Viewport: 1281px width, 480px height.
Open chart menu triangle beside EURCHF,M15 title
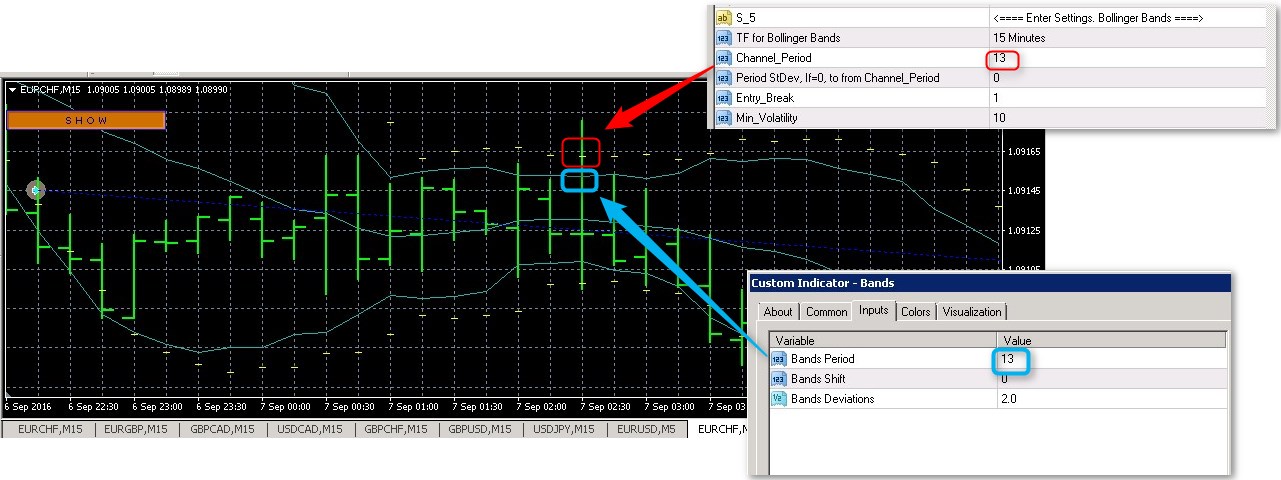click(12, 89)
